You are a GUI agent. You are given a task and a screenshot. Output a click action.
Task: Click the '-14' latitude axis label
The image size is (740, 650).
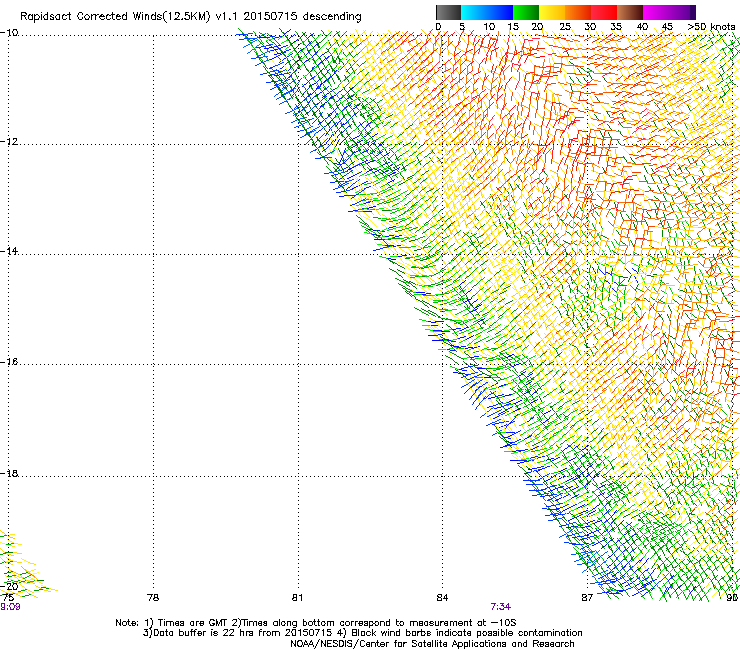click(x=9, y=252)
